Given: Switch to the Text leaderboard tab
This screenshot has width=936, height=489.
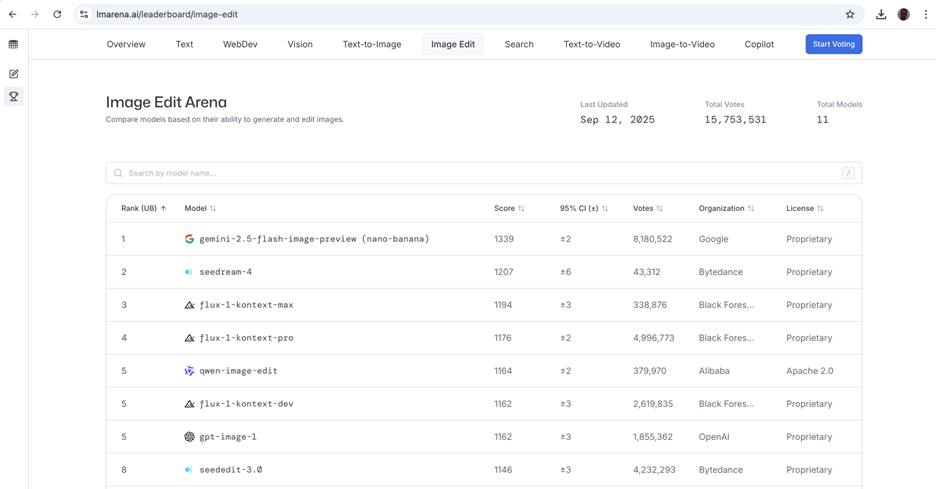Looking at the screenshot, I should coord(184,44).
